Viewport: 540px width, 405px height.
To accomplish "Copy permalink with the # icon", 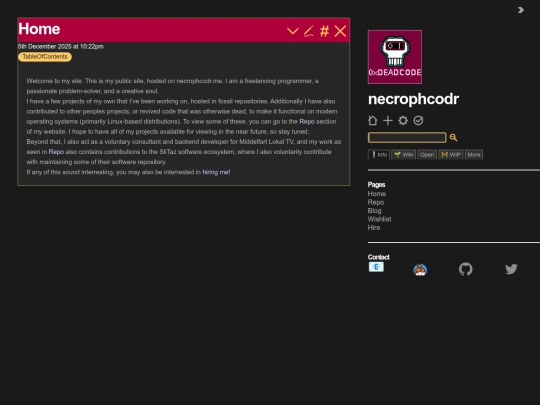I will coord(324,31).
